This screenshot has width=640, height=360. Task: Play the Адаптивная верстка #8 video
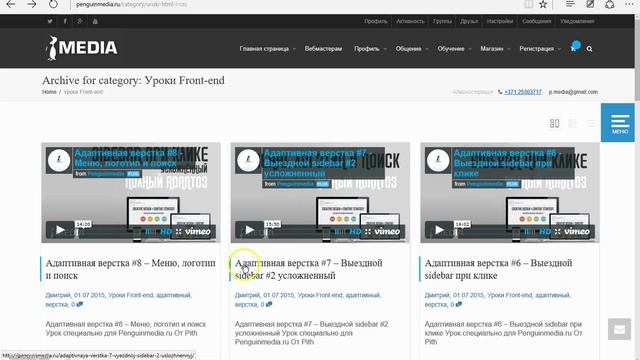coord(60,230)
